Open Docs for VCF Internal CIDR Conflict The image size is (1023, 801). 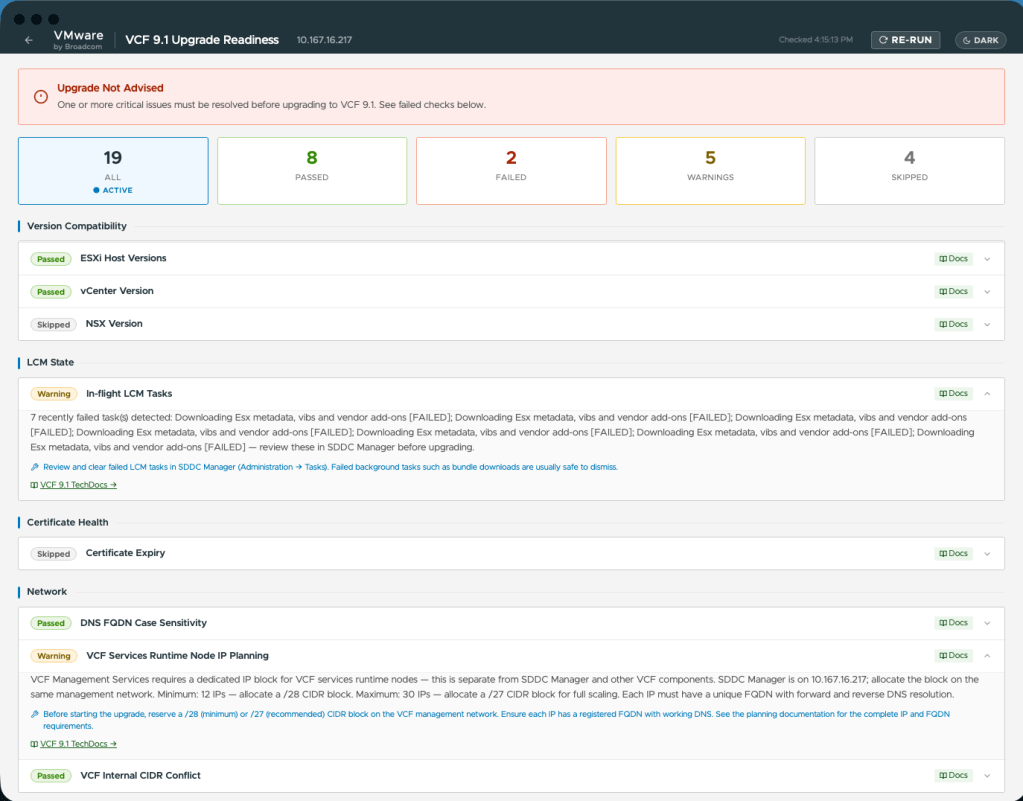pyautogui.click(x=953, y=776)
